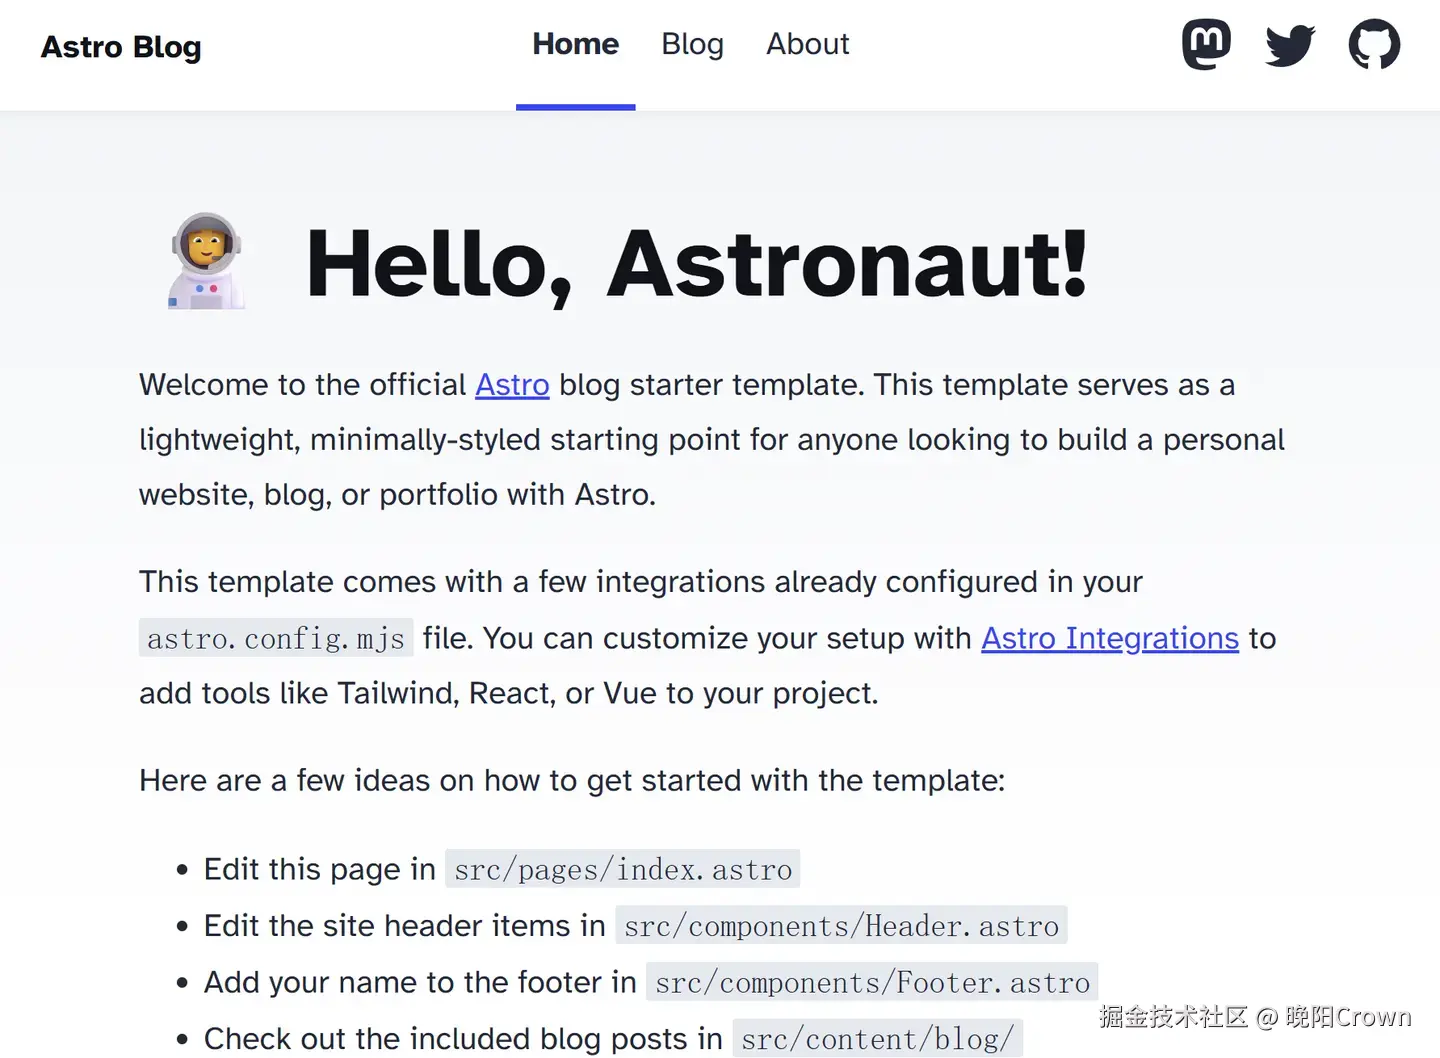Click the src/components/Footer.astro code path

[872, 983]
